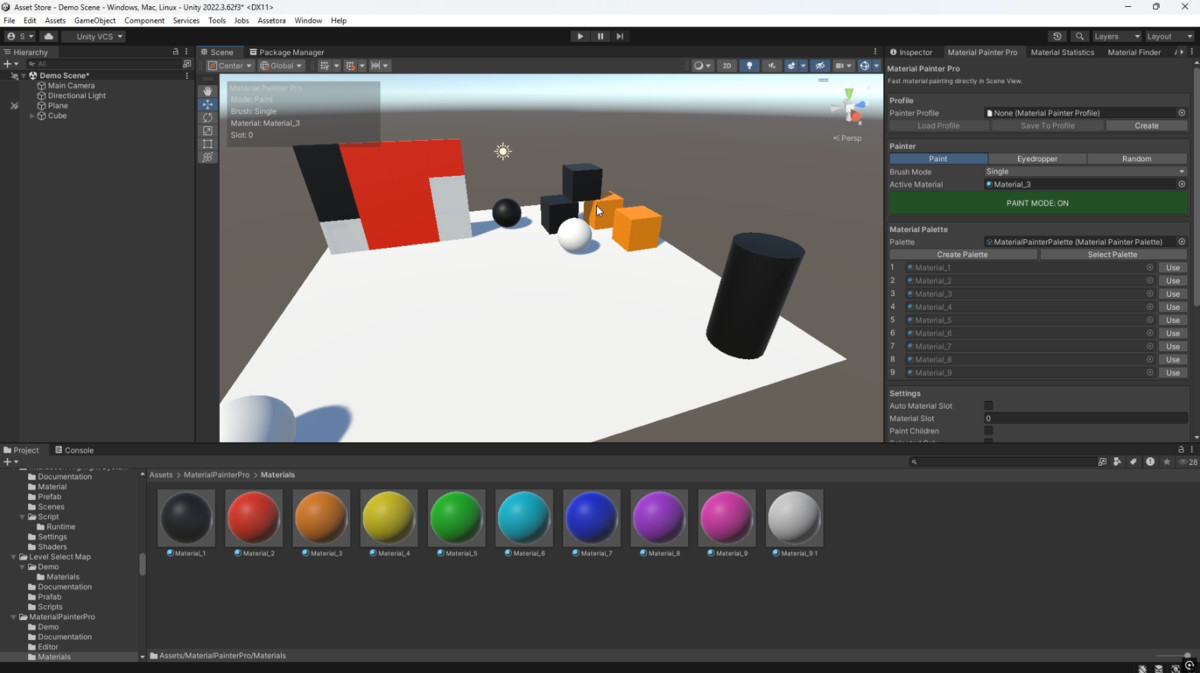Switch to the Inspector tab
1200x673 pixels.
point(911,52)
